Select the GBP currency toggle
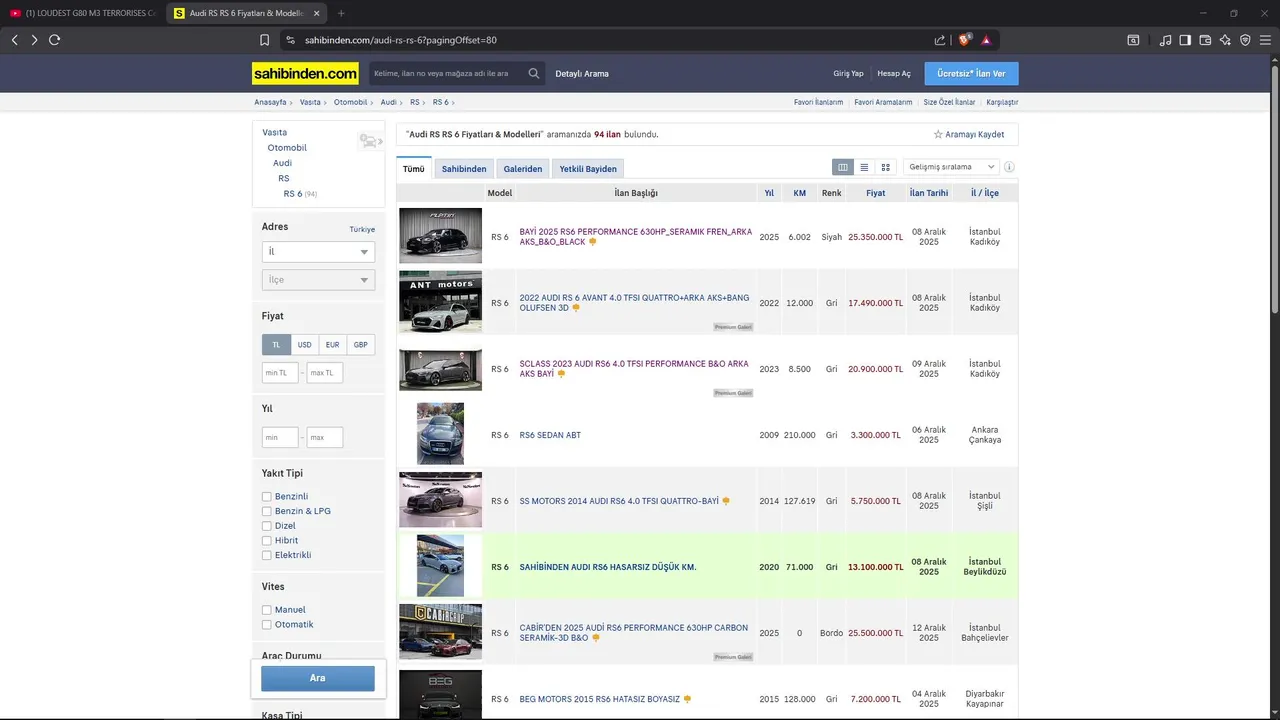The image size is (1280, 720). coord(361,344)
